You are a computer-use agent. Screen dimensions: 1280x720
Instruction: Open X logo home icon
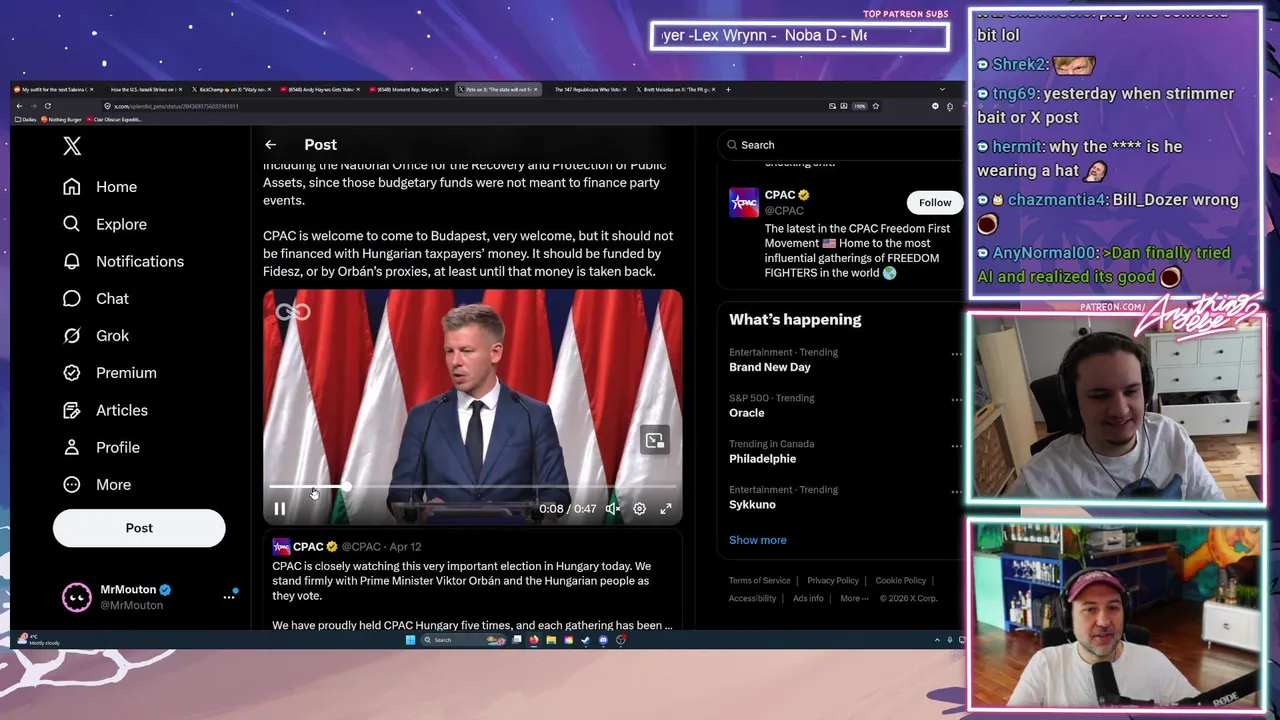click(72, 146)
